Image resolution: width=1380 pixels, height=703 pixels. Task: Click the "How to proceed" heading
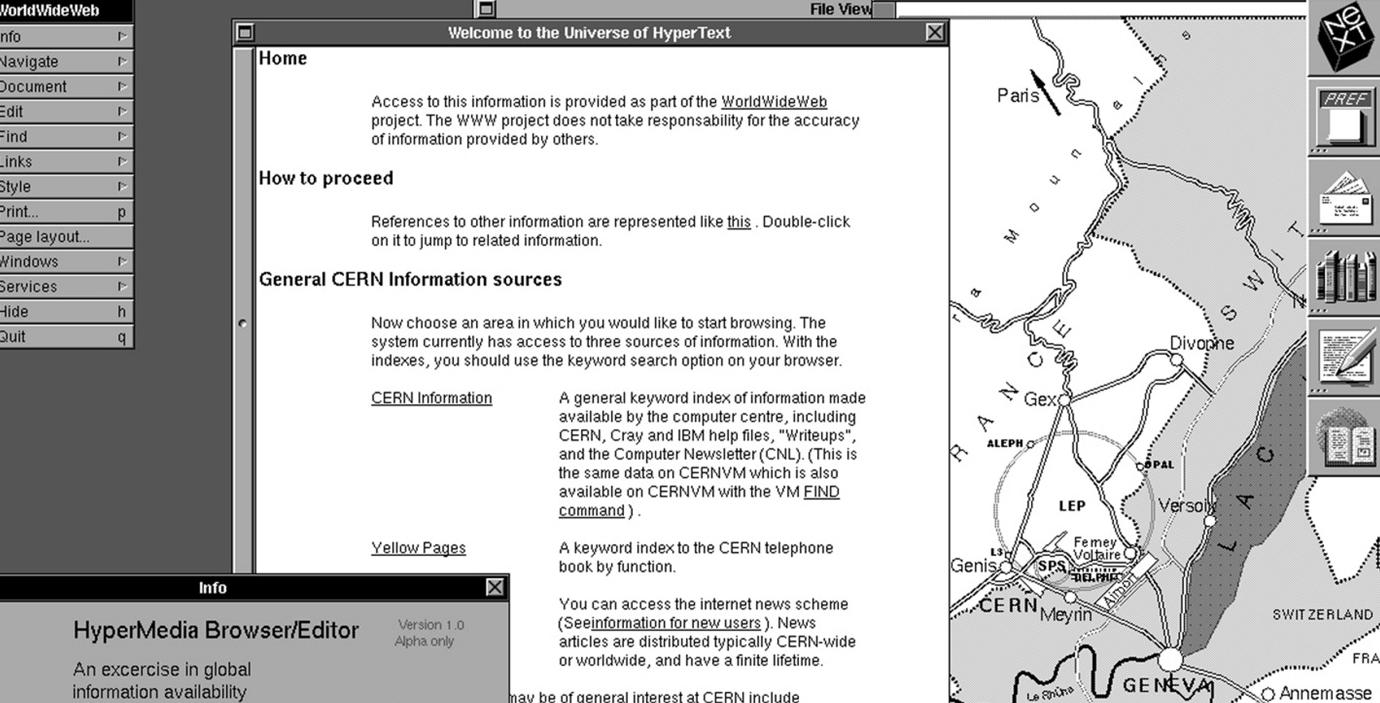click(x=326, y=178)
